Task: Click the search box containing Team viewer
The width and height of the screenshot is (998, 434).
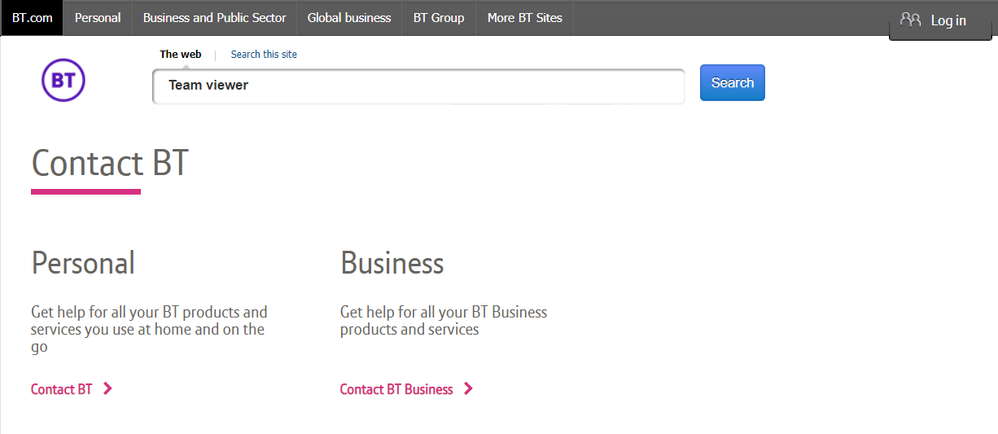Action: pos(419,86)
